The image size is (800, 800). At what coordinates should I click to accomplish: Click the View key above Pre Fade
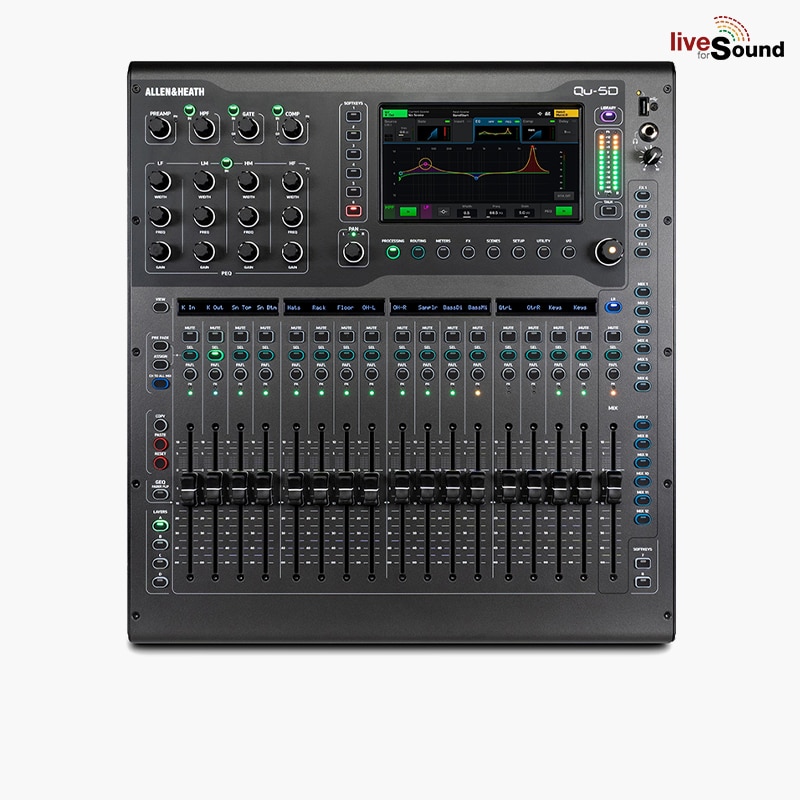(160, 308)
